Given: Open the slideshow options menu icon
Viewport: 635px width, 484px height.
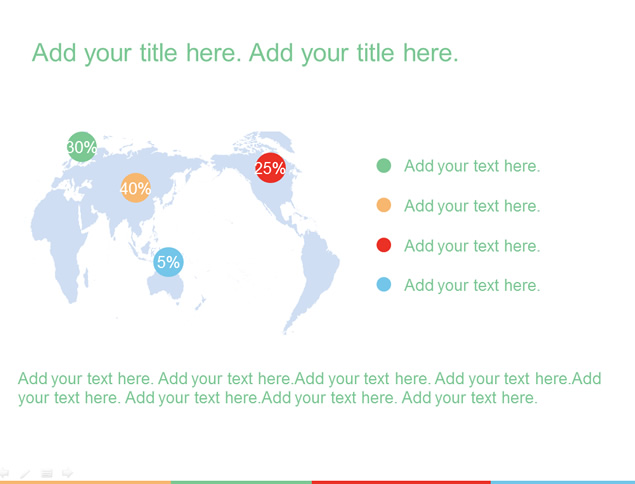Looking at the screenshot, I should (47, 473).
